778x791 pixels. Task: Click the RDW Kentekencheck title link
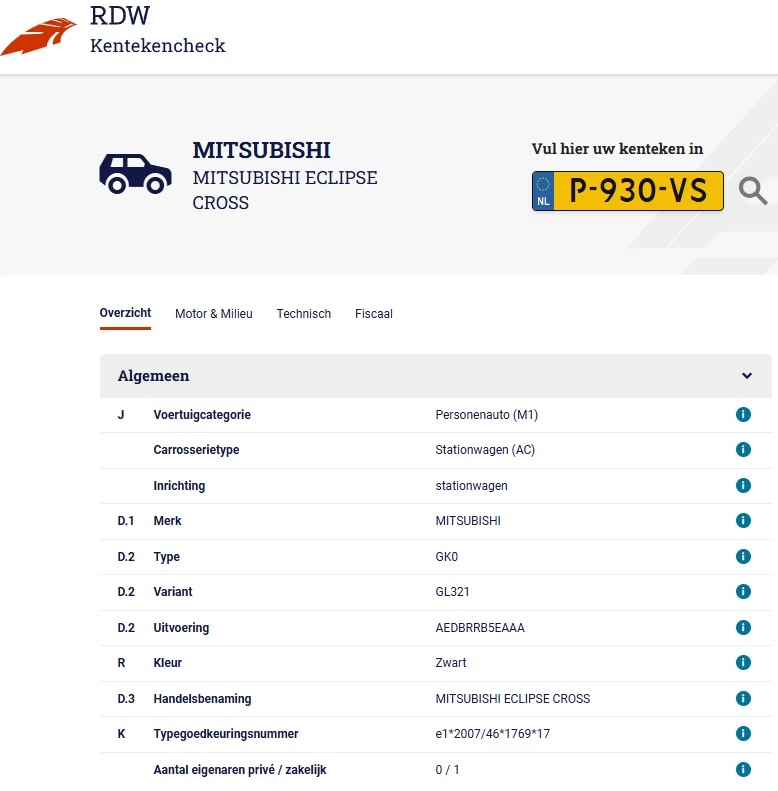coord(157,31)
